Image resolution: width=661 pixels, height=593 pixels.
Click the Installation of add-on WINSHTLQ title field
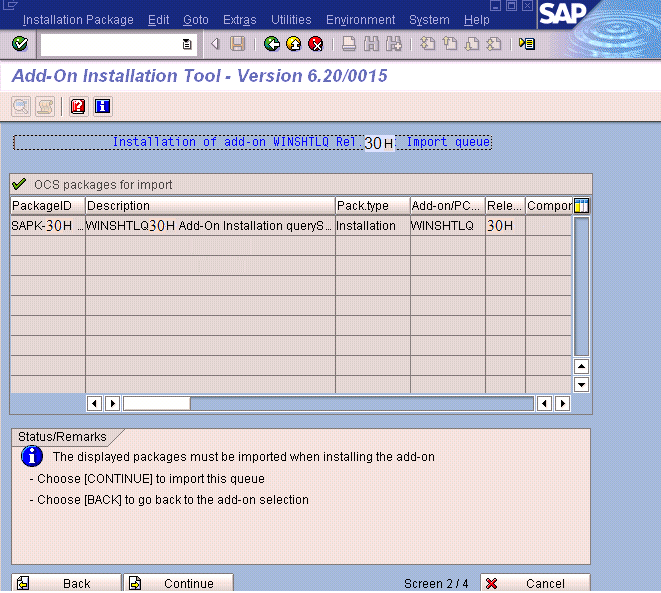(x=253, y=142)
